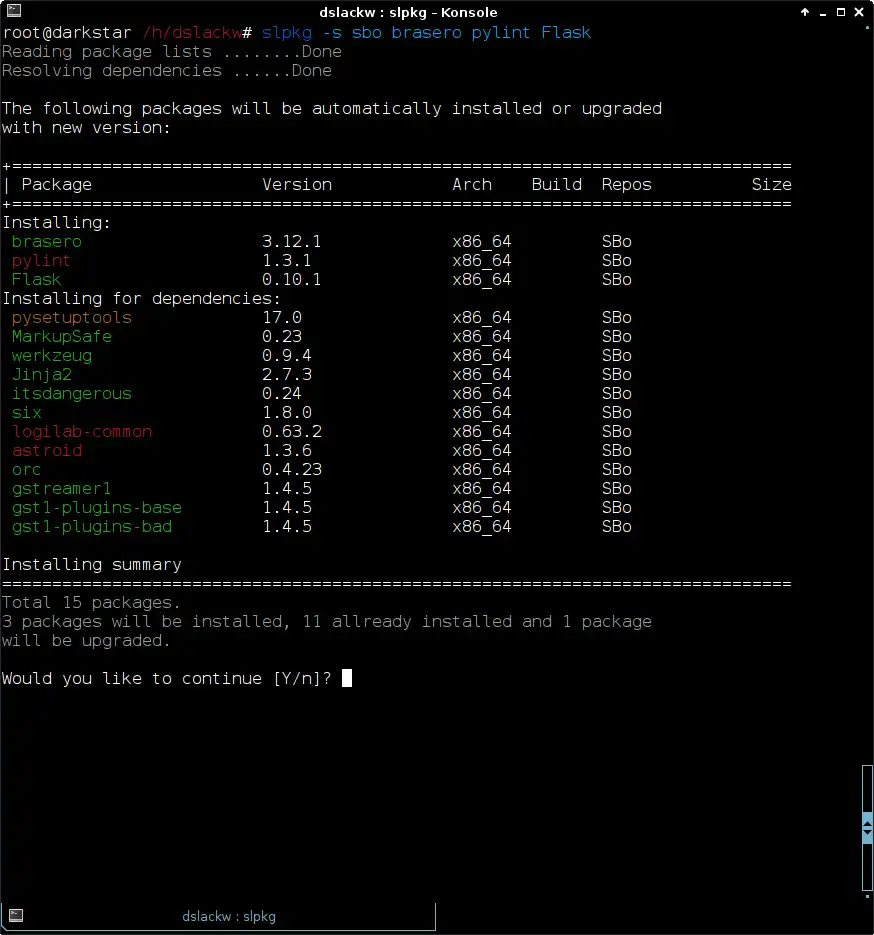
Task: Click the 'gstreamer1' dependency name
Action: pyautogui.click(x=61, y=489)
